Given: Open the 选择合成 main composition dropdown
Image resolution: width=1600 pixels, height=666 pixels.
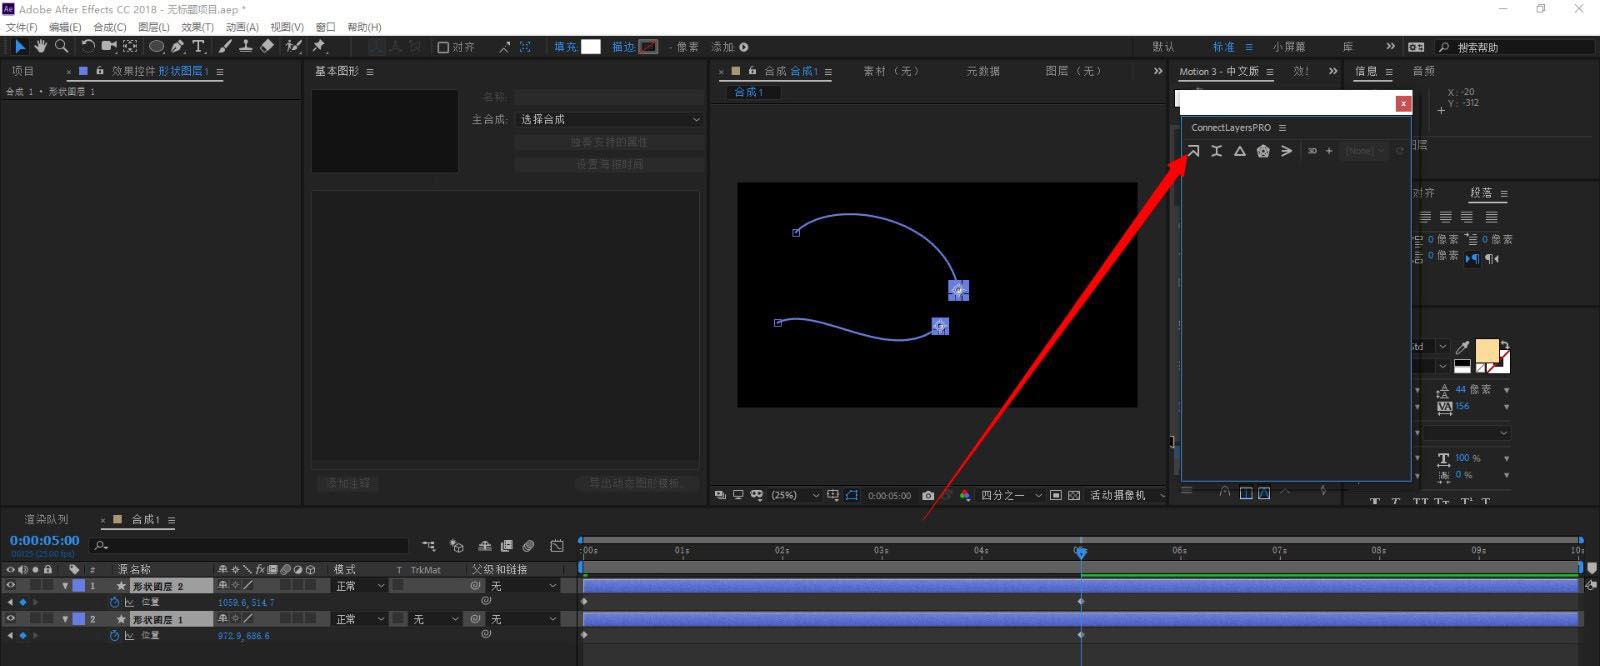Looking at the screenshot, I should click(x=609, y=119).
